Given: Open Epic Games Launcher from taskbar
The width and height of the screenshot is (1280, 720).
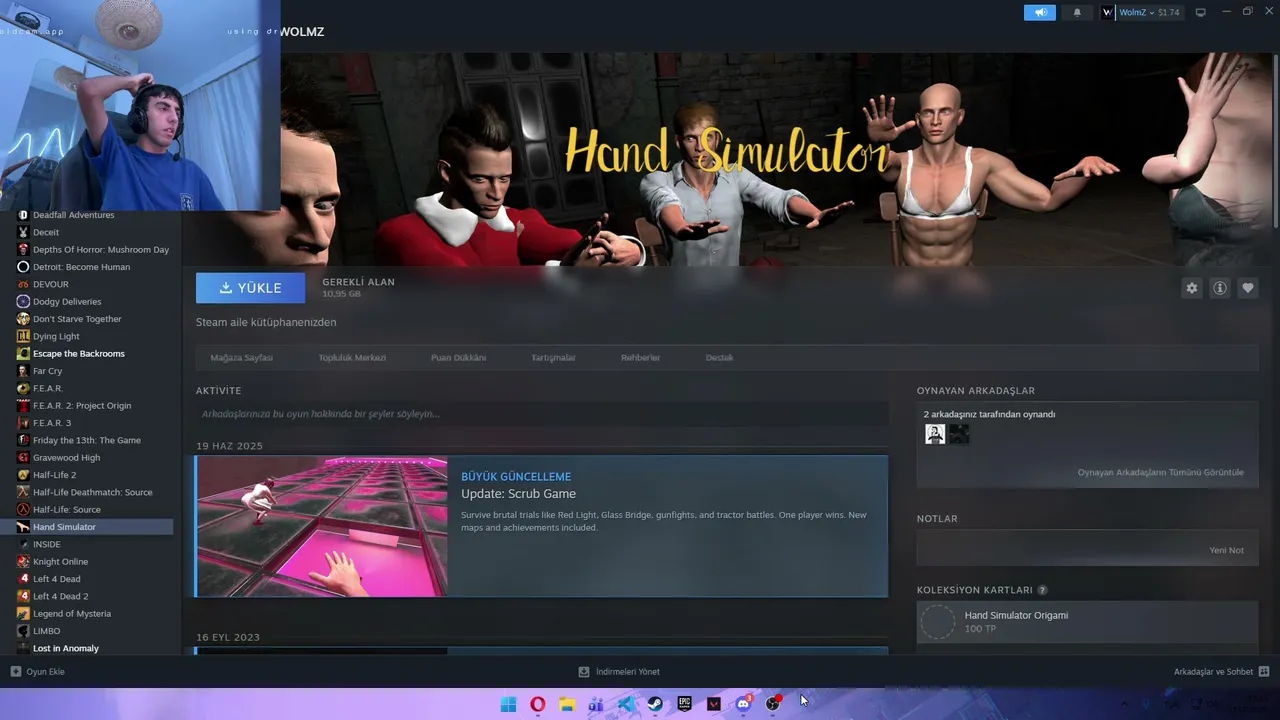Looking at the screenshot, I should (685, 704).
